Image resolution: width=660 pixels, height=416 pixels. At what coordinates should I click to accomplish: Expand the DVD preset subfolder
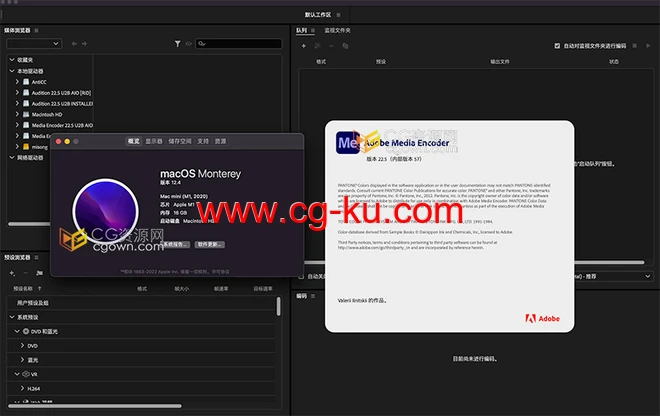(22, 345)
